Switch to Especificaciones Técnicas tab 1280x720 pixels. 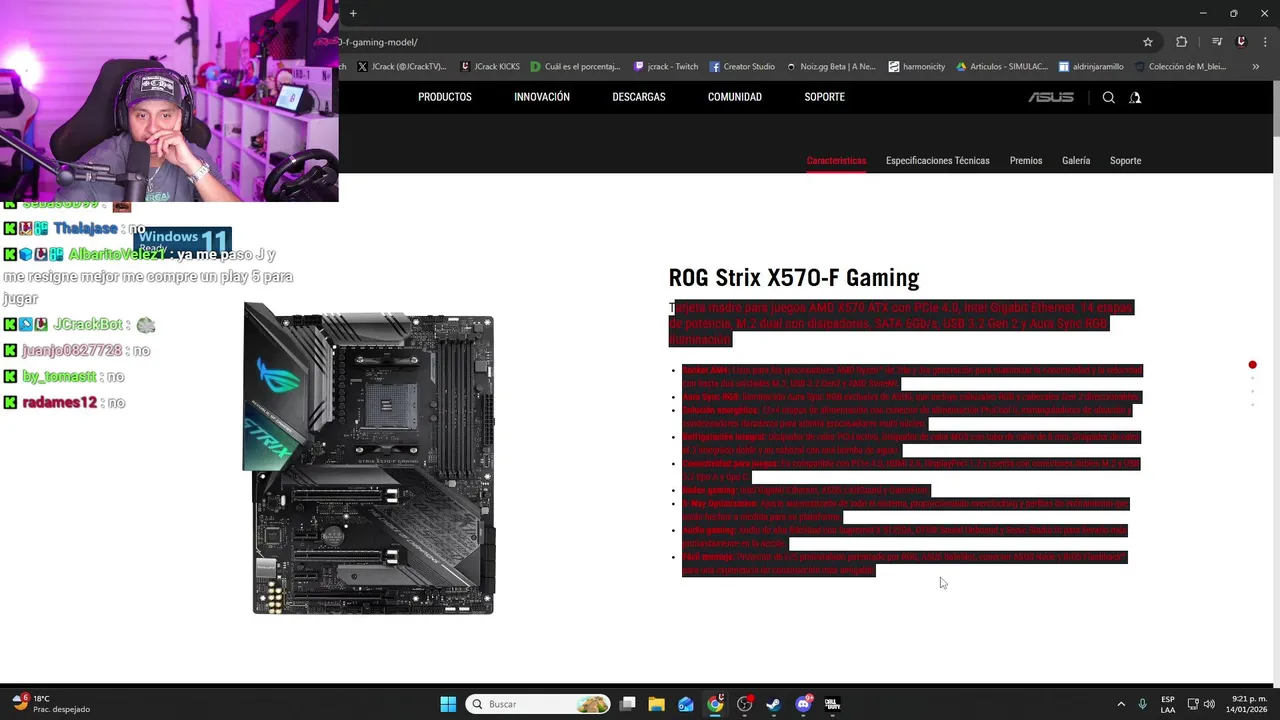click(x=938, y=161)
